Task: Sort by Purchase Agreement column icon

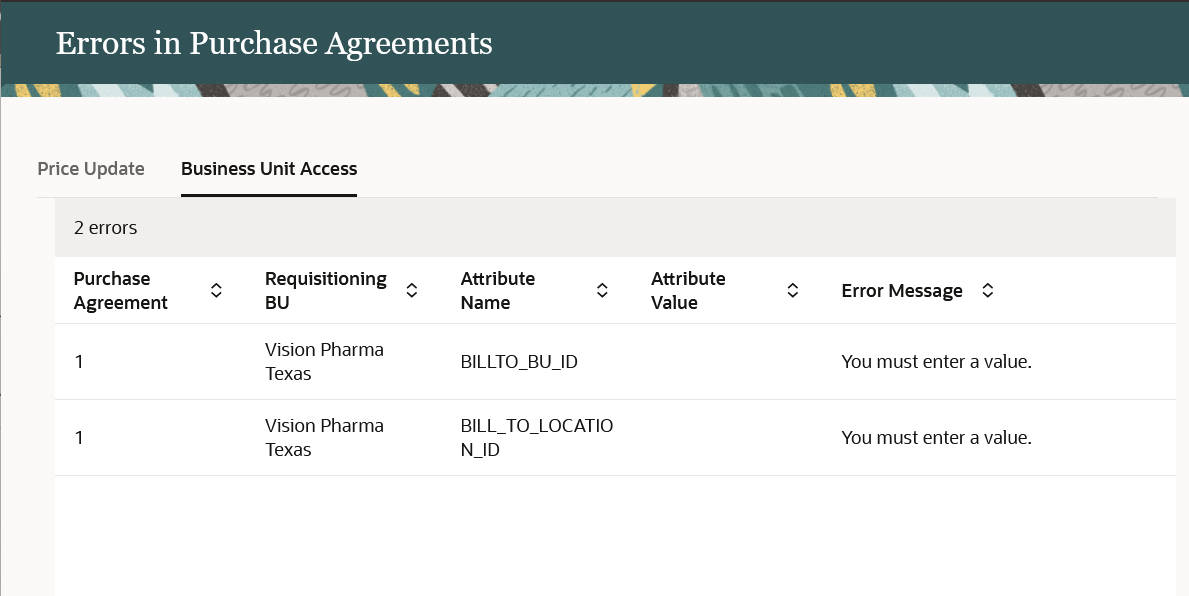Action: (x=216, y=291)
